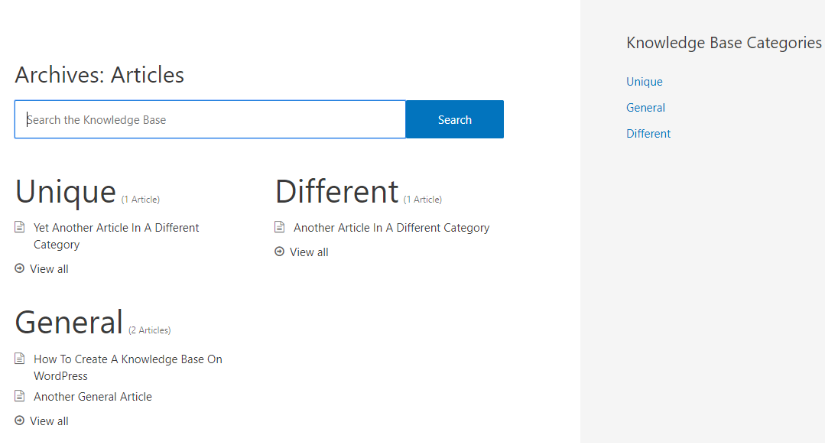Viewport: 825px width, 443px height.
Task: Click arrow icon next to Different View all
Action: [x=279, y=251]
